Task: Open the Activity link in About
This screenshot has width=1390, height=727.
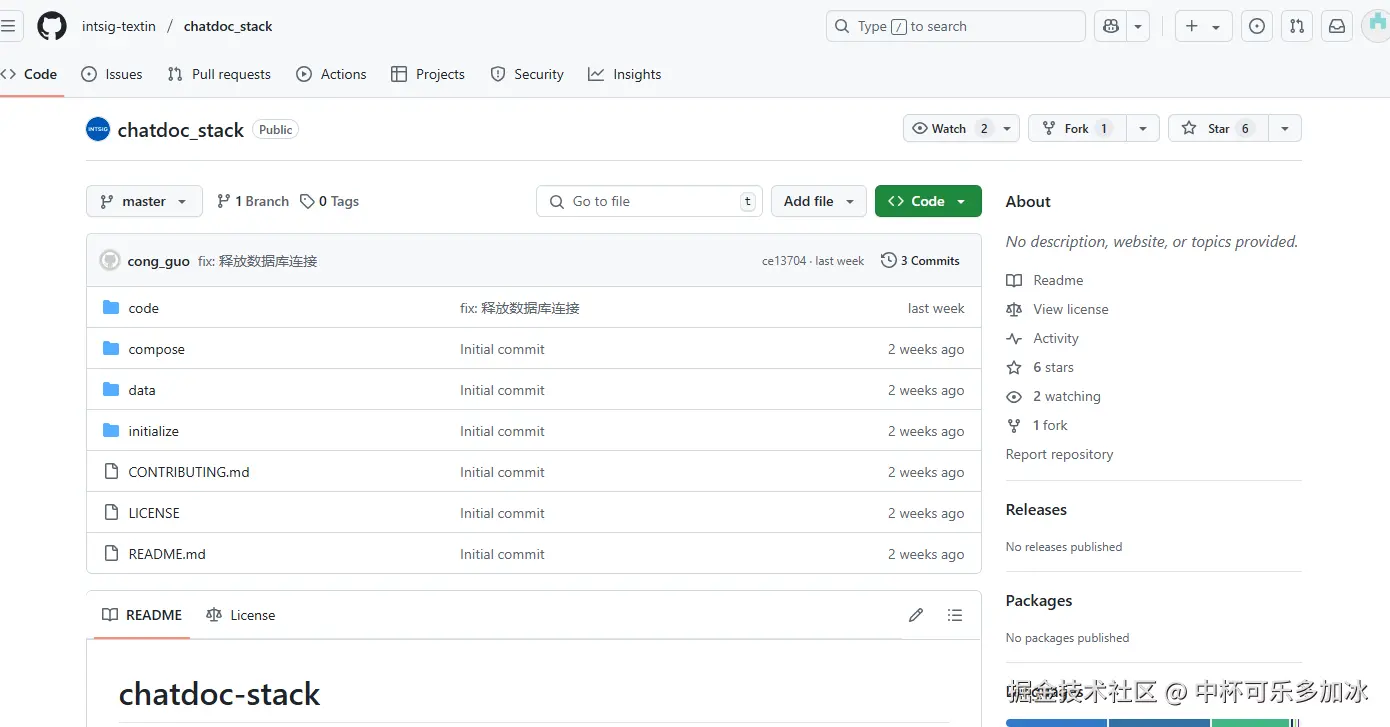Action: pyautogui.click(x=1043, y=338)
